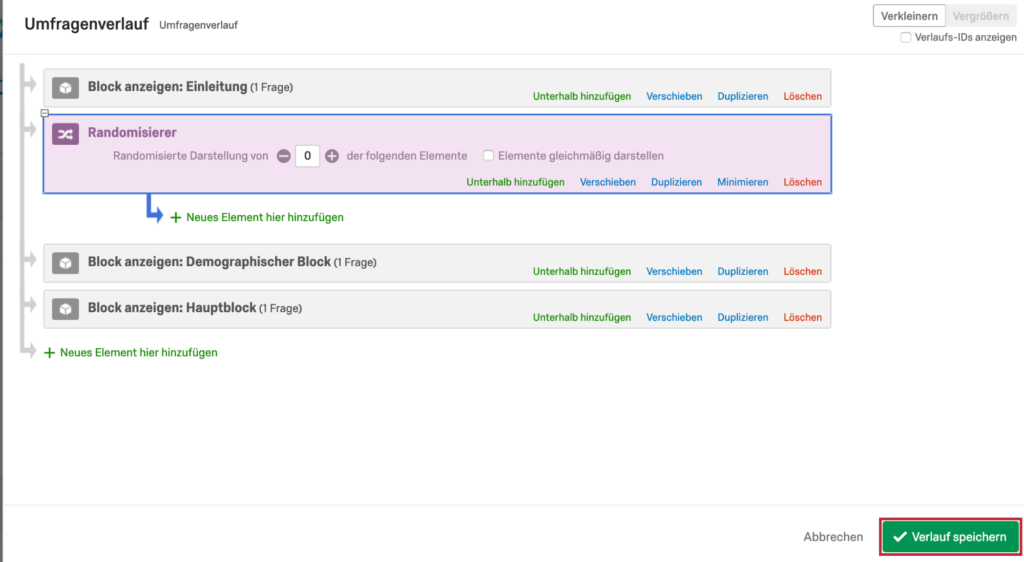Click the Einleitung block cube icon
Viewport: 1024px width, 562px height.
click(65, 87)
